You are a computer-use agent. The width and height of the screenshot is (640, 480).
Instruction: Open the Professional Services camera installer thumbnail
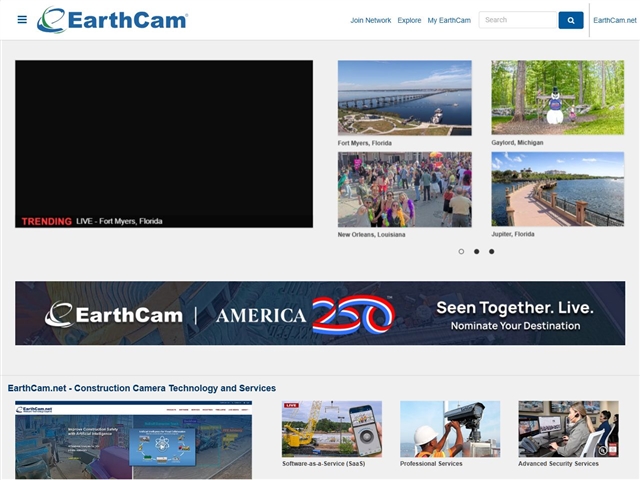450,429
